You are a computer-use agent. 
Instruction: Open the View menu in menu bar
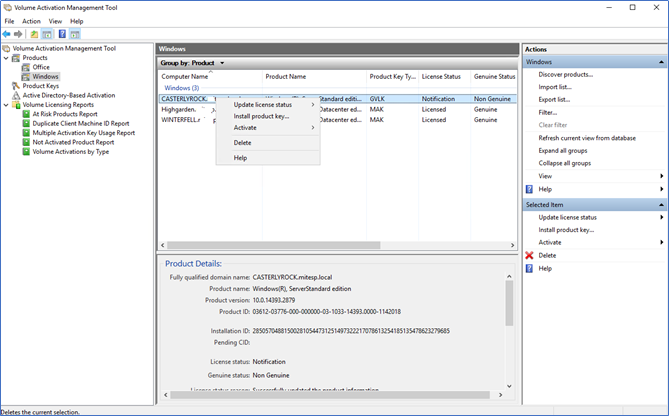coord(55,21)
